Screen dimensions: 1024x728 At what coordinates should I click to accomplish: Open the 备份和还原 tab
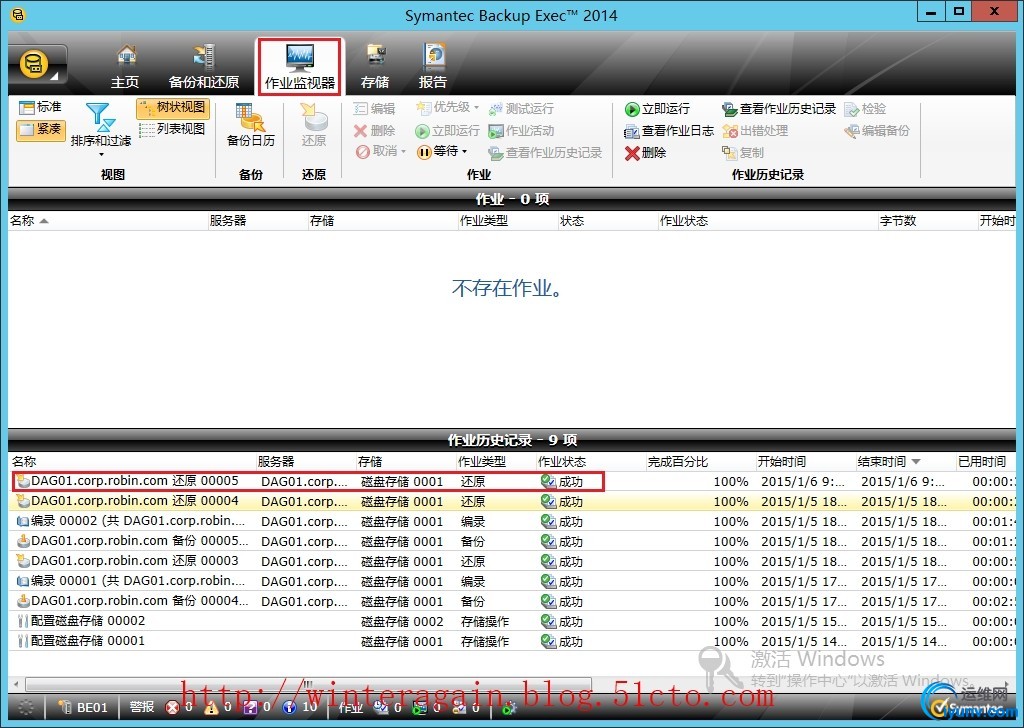coord(204,67)
